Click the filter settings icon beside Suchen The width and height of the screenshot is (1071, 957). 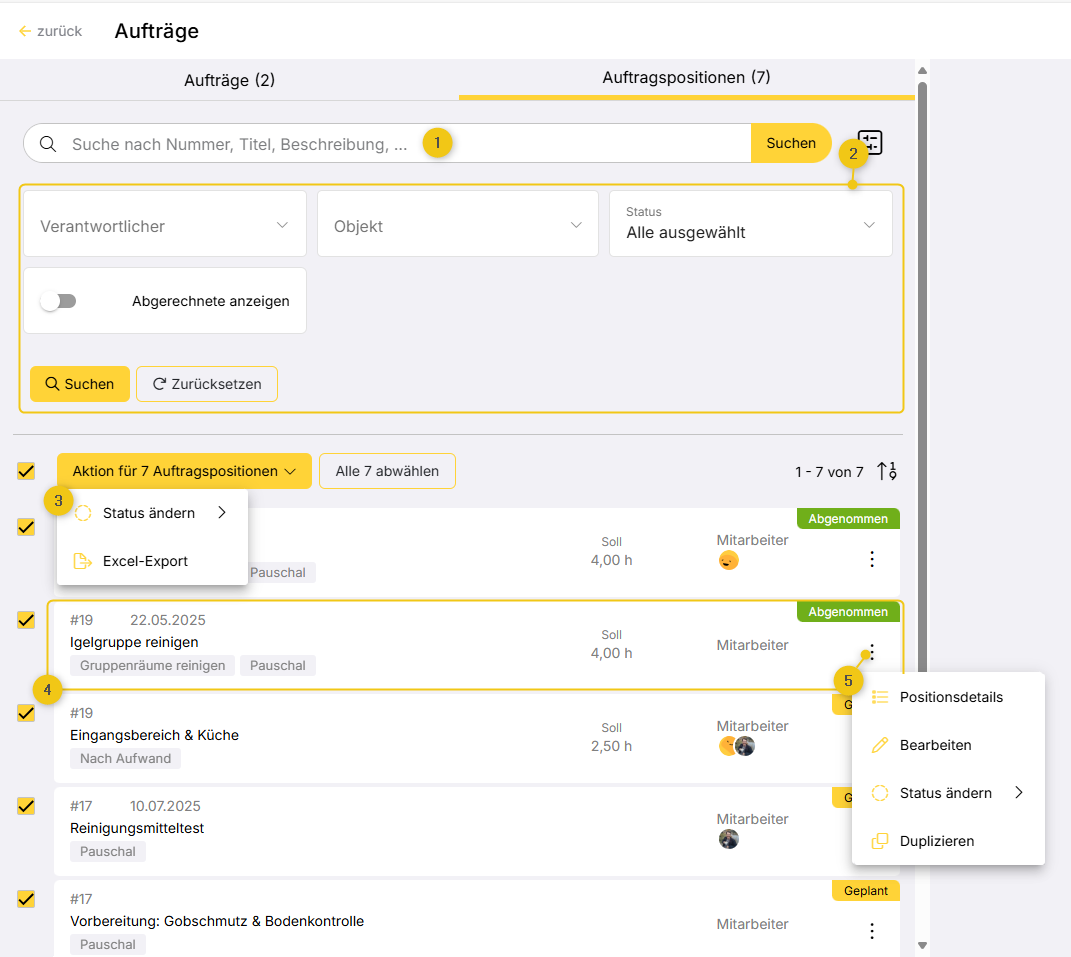(x=871, y=143)
